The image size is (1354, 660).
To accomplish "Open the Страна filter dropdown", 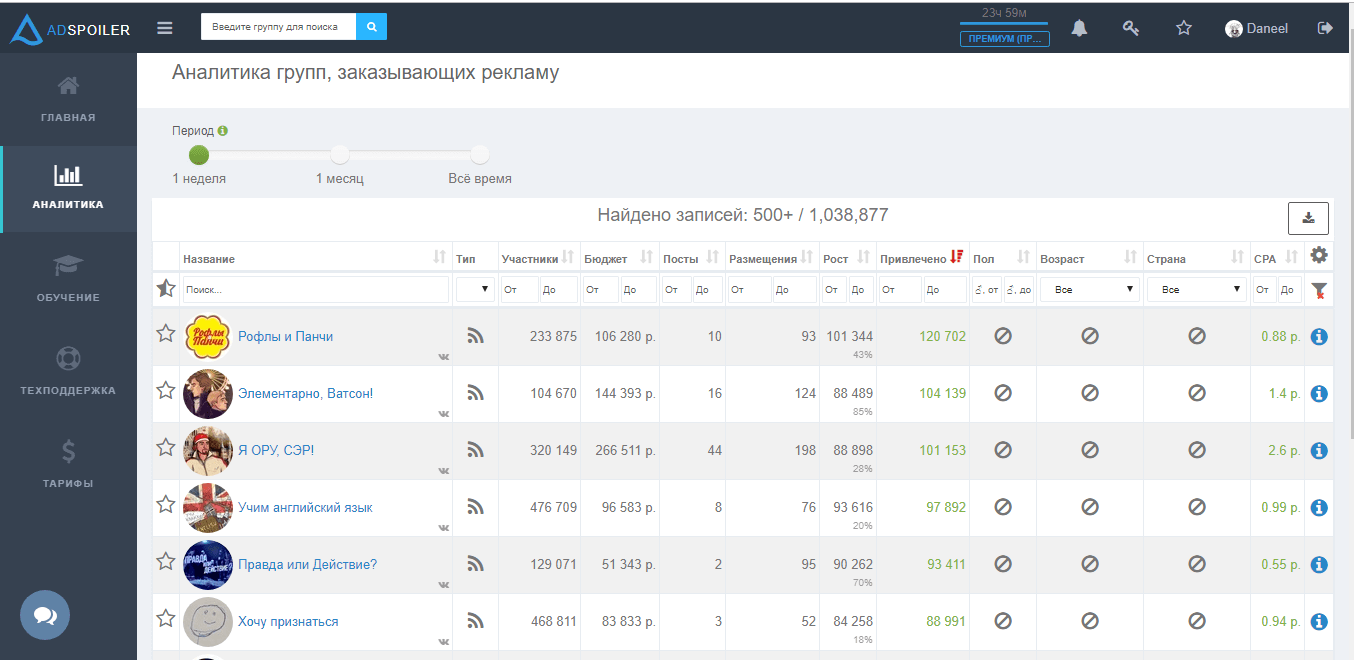I will (x=1196, y=290).
